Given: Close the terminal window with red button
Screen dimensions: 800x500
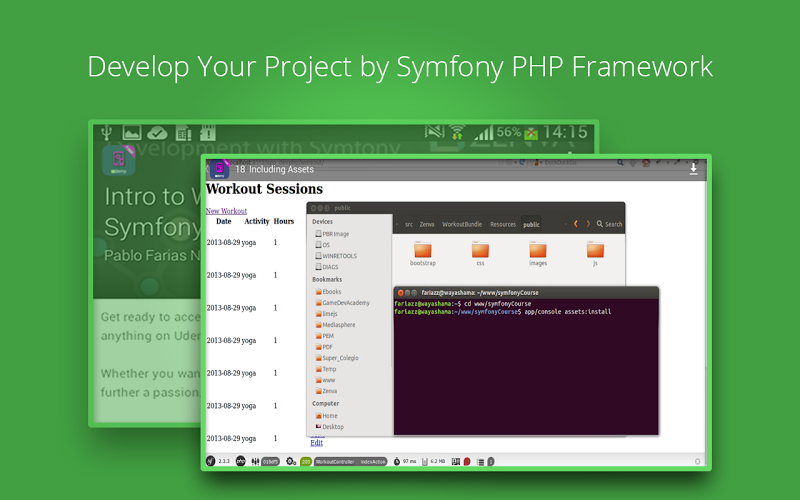Looking at the screenshot, I should click(x=401, y=292).
